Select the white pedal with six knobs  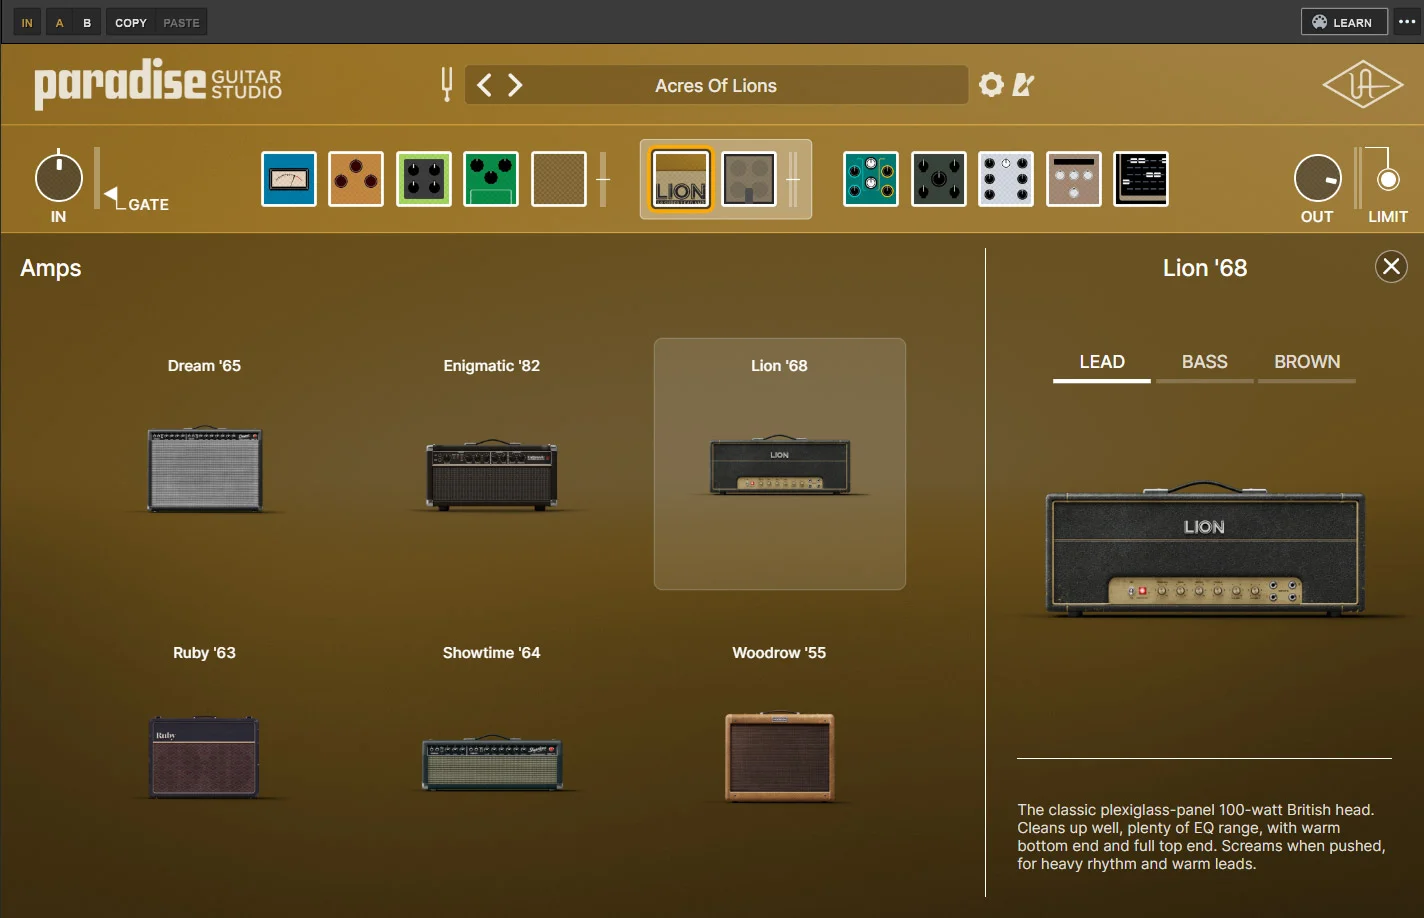[1006, 179]
